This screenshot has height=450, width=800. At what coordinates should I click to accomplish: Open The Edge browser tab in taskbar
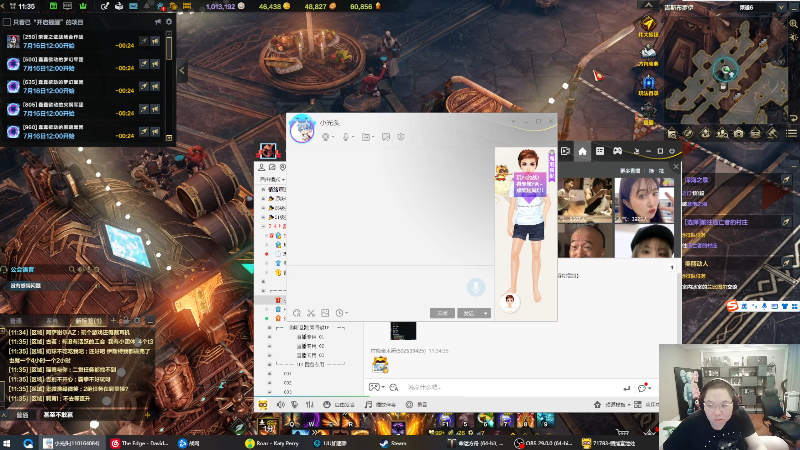[x=139, y=443]
